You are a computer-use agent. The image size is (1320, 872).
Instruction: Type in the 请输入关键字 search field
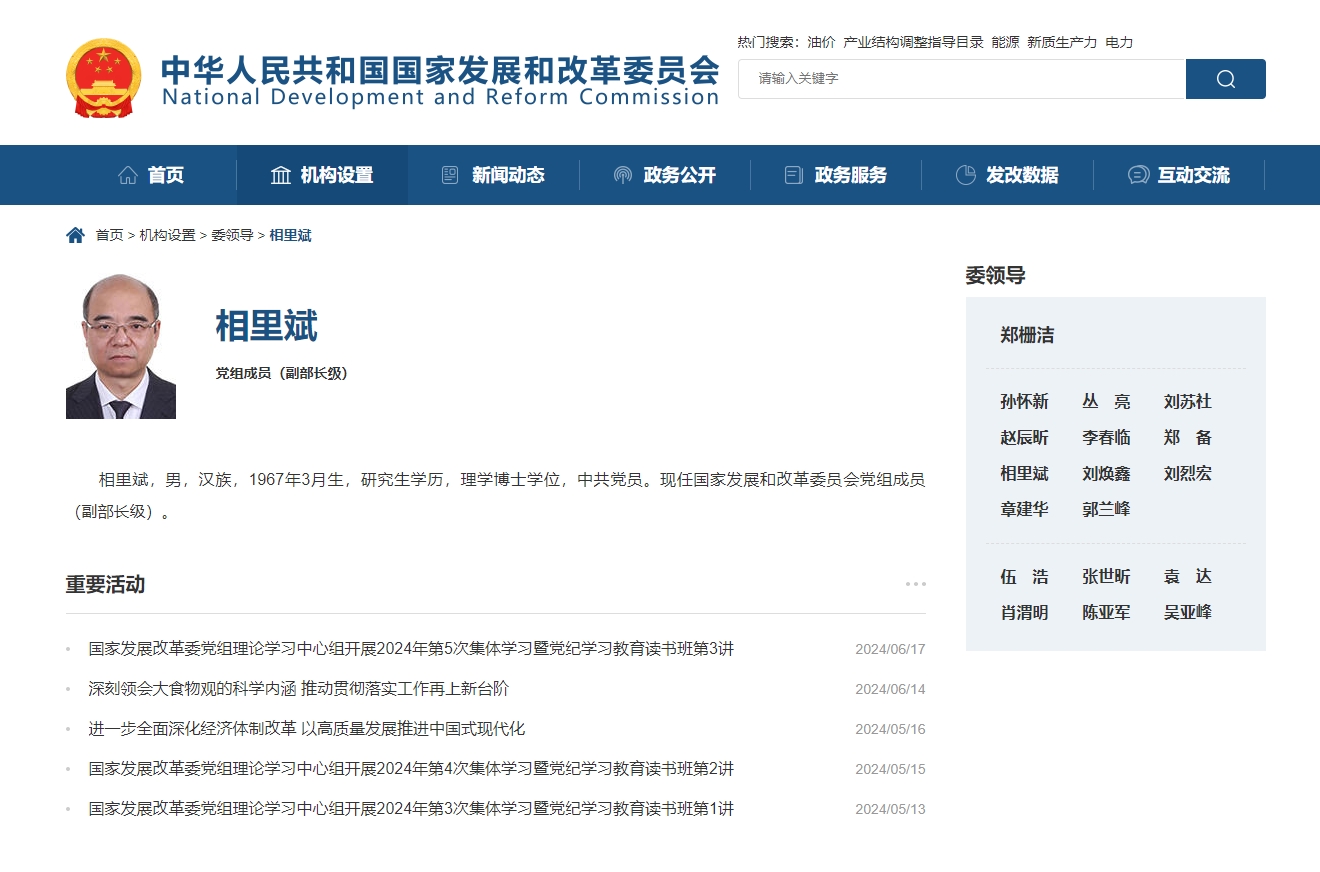tap(961, 79)
